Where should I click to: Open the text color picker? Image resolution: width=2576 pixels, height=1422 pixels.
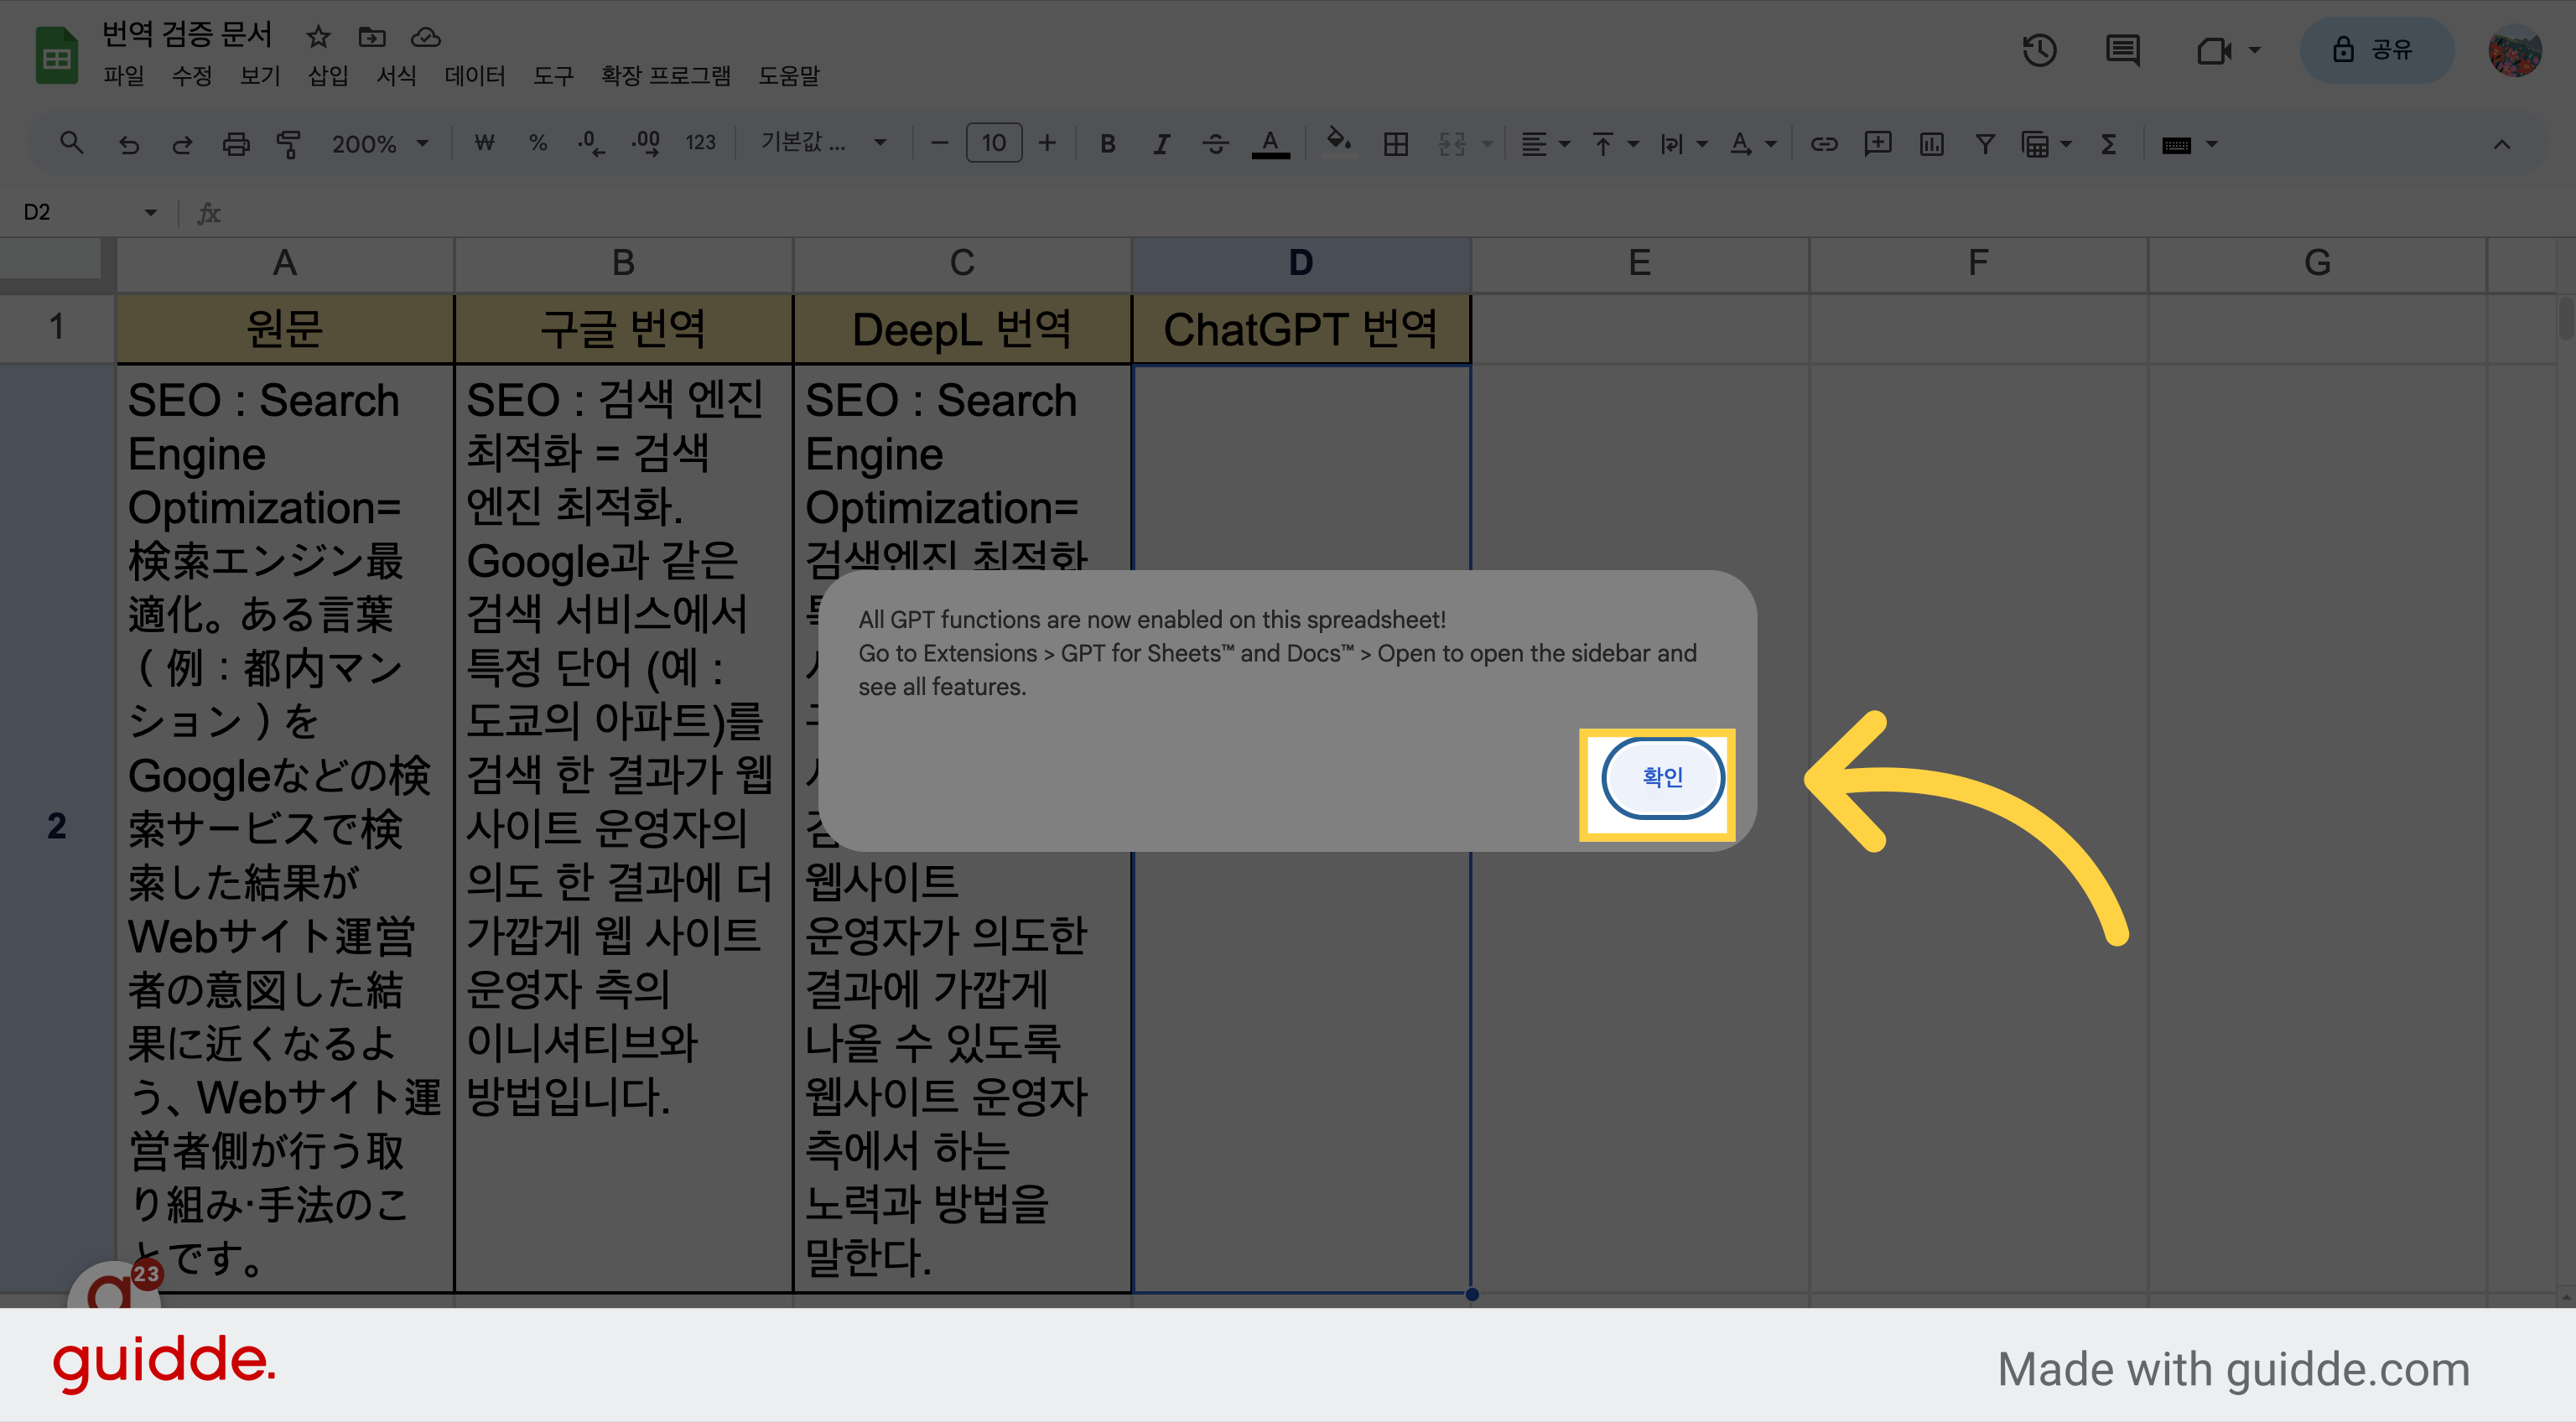click(x=1270, y=144)
